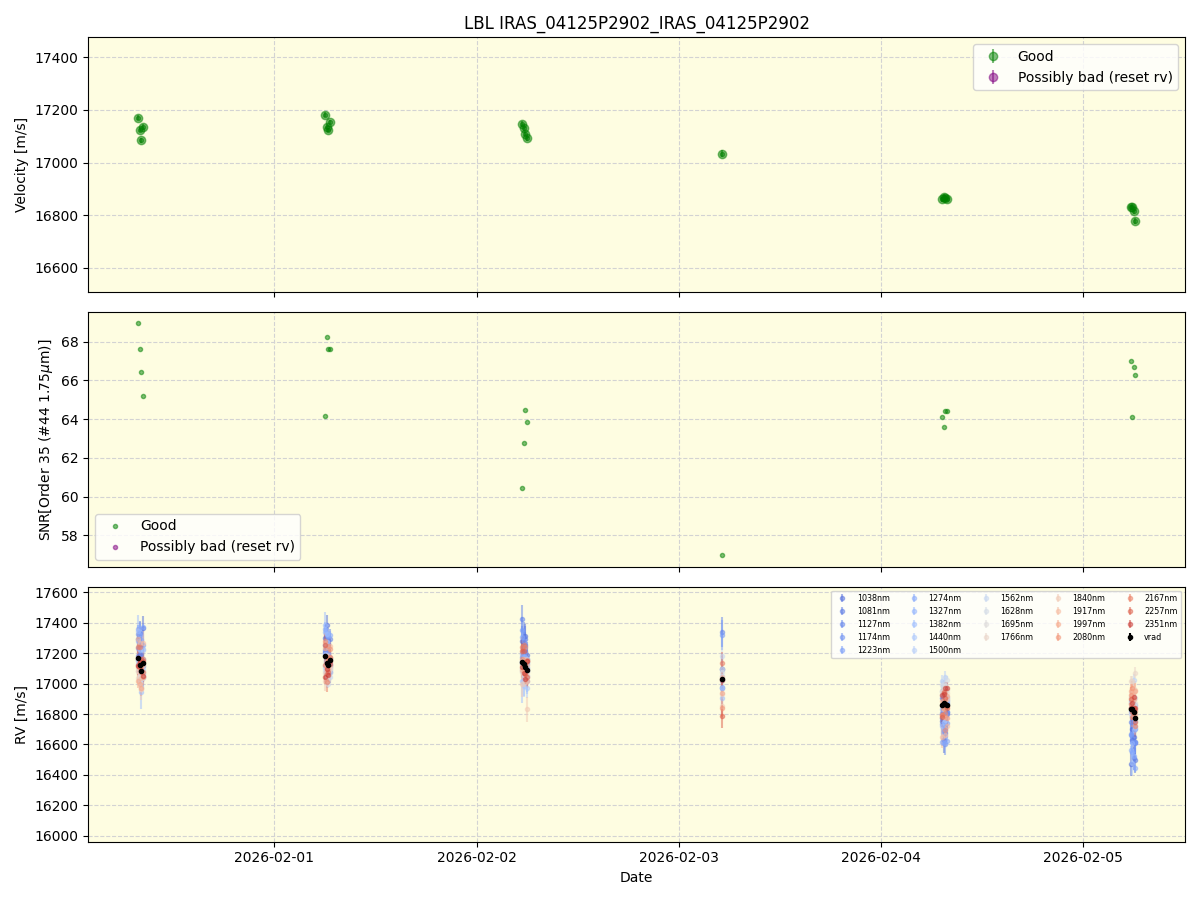Image resolution: width=1200 pixels, height=900 pixels.
Task: Click purple marker in velocity panel legend
Action: click(993, 77)
